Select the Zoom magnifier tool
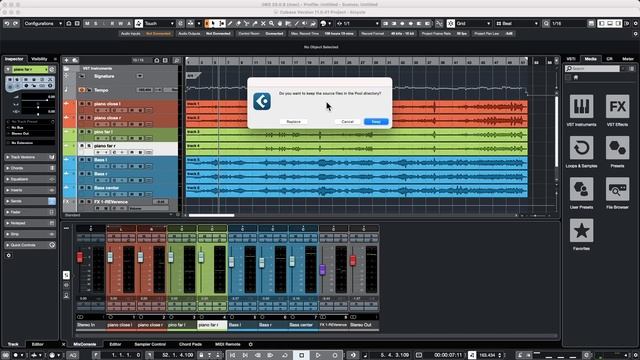The height and width of the screenshot is (360, 640). pyautogui.click(x=271, y=24)
